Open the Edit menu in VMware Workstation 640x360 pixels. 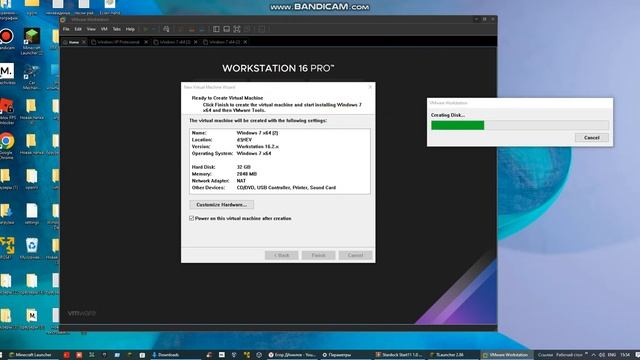78,29
